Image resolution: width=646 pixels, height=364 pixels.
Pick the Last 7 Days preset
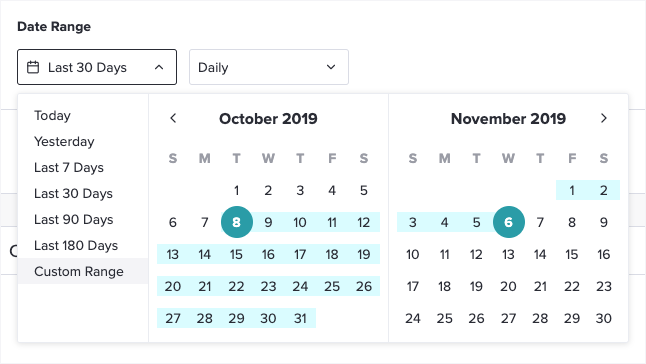click(x=69, y=168)
